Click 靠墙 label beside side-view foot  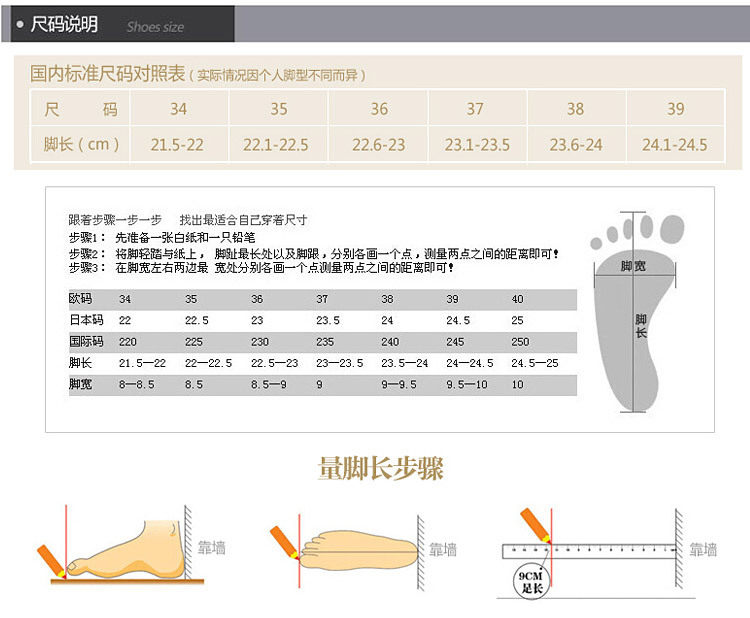click(211, 547)
